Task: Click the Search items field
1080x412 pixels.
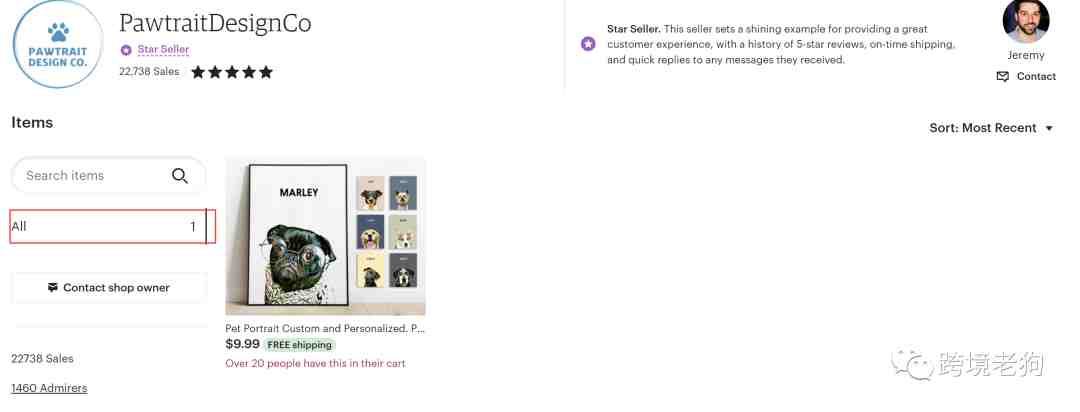Action: point(109,176)
